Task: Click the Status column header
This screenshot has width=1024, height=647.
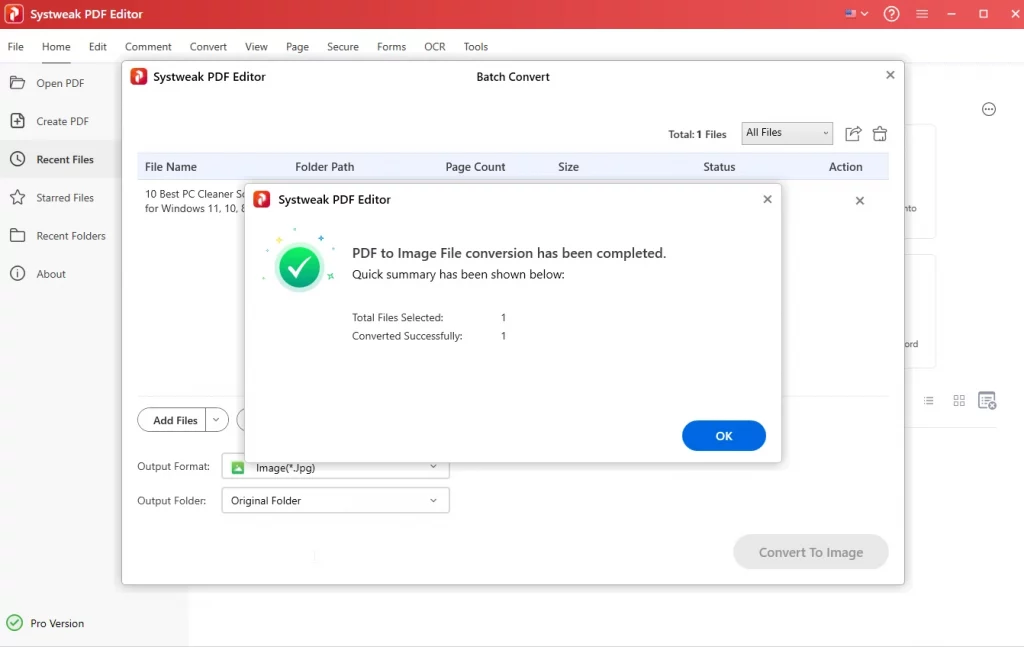Action: (x=719, y=166)
